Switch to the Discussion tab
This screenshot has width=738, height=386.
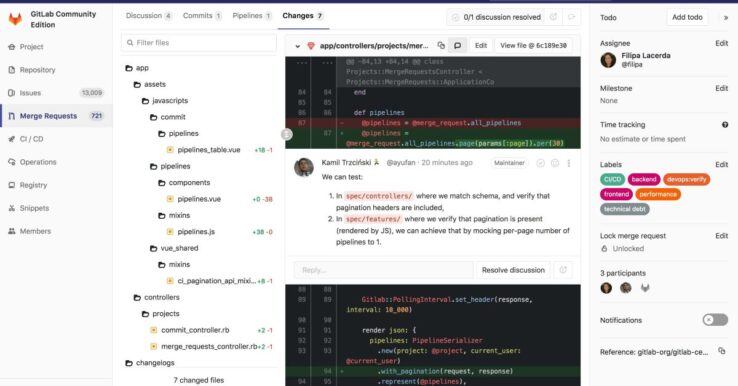tap(148, 16)
